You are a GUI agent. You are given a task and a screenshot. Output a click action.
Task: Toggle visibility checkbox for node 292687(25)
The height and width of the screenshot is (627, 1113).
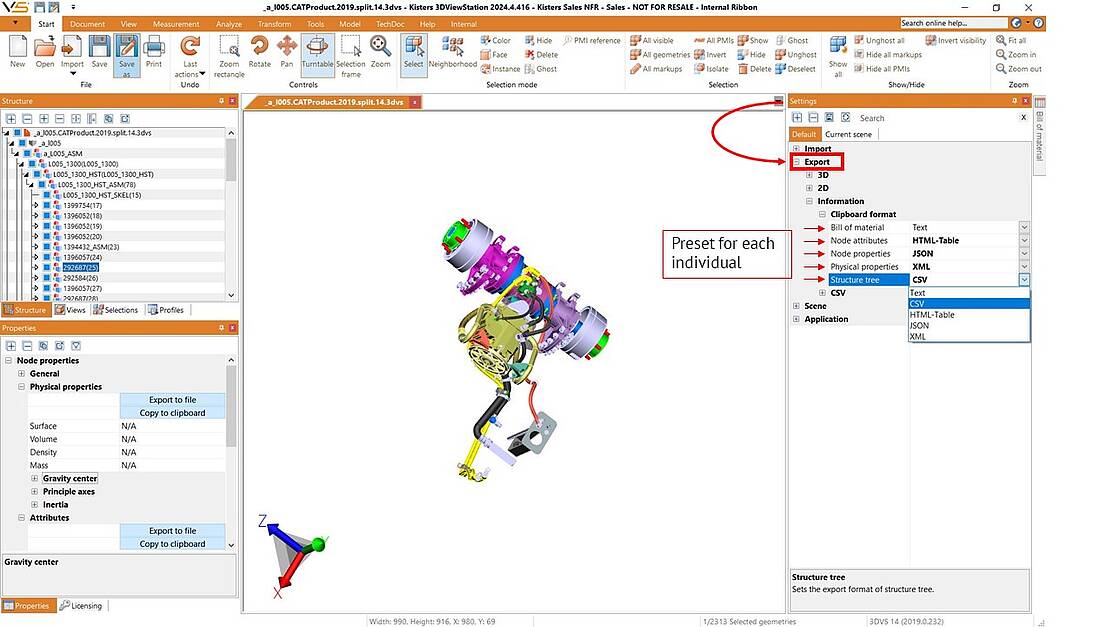[x=46, y=268]
